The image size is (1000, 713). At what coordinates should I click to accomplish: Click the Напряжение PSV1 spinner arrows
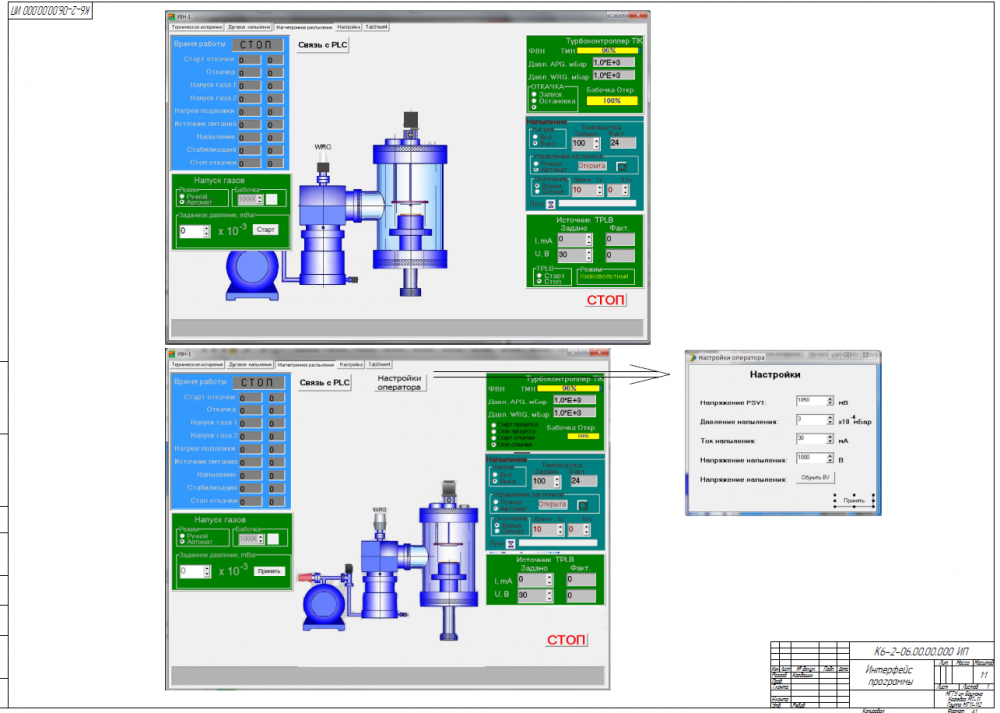pos(830,401)
